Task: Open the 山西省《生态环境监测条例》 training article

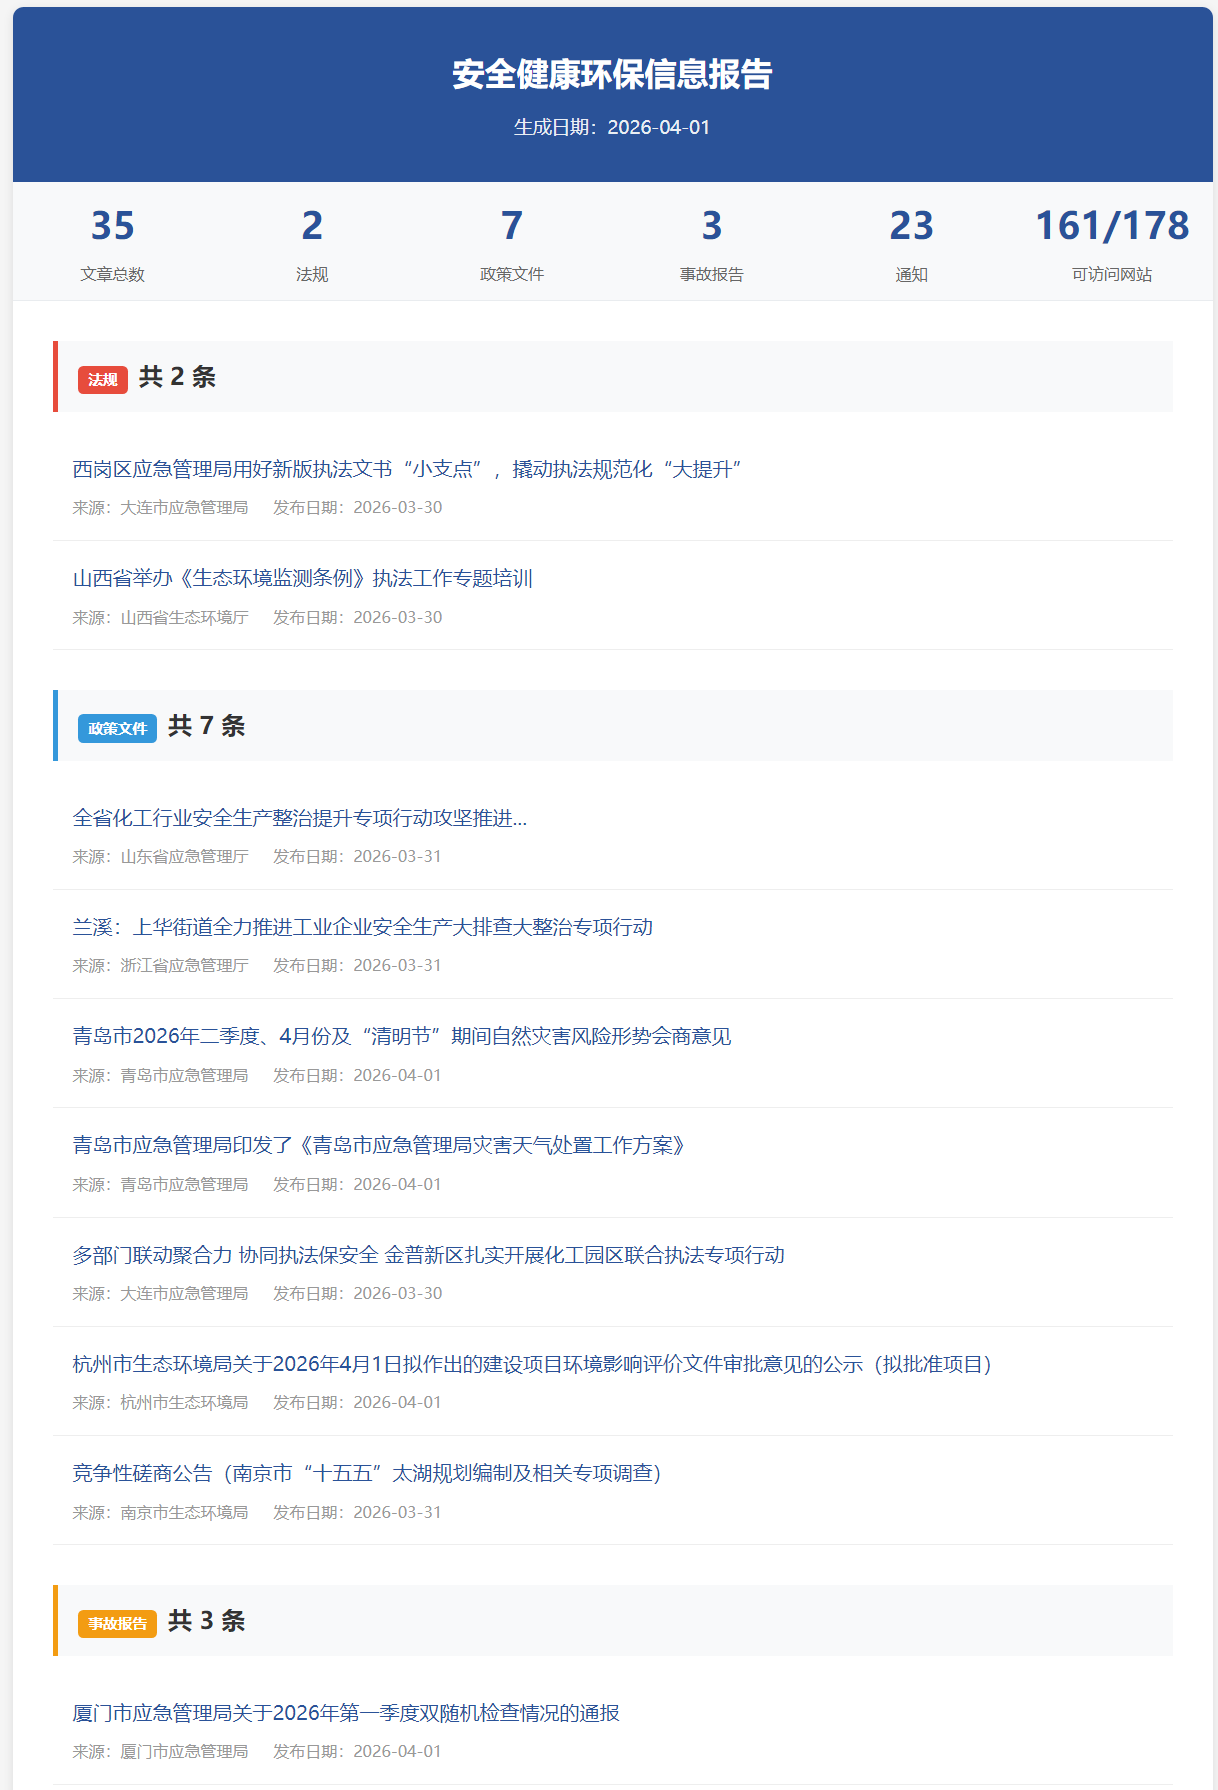Action: pyautogui.click(x=302, y=578)
